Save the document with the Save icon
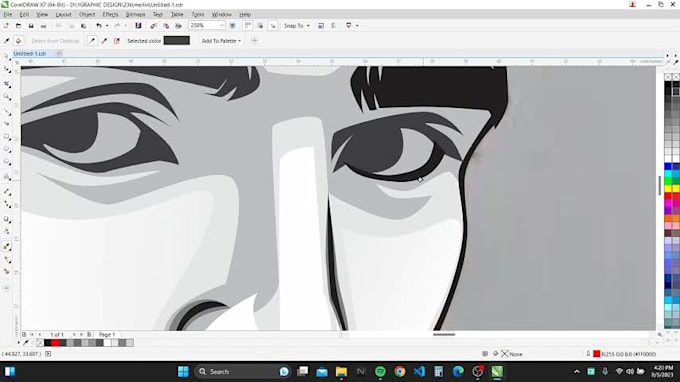 [31, 26]
